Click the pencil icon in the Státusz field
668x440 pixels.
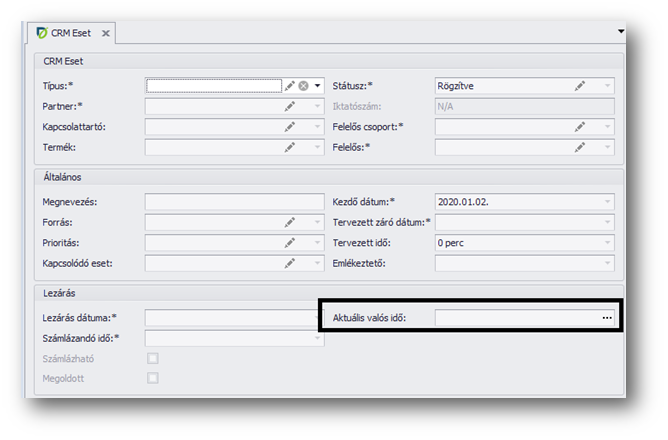(x=579, y=86)
